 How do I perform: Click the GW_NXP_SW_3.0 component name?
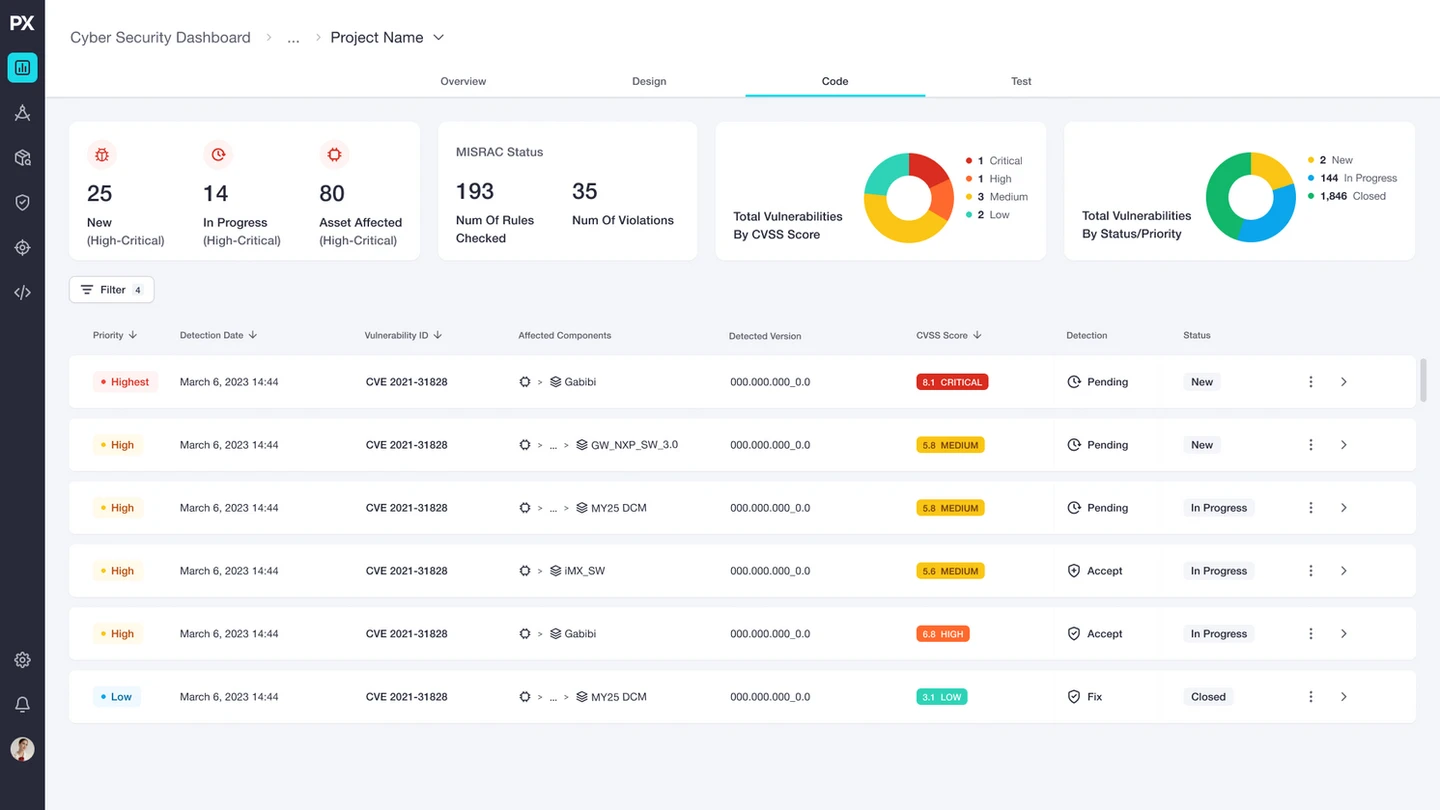[x=634, y=445]
